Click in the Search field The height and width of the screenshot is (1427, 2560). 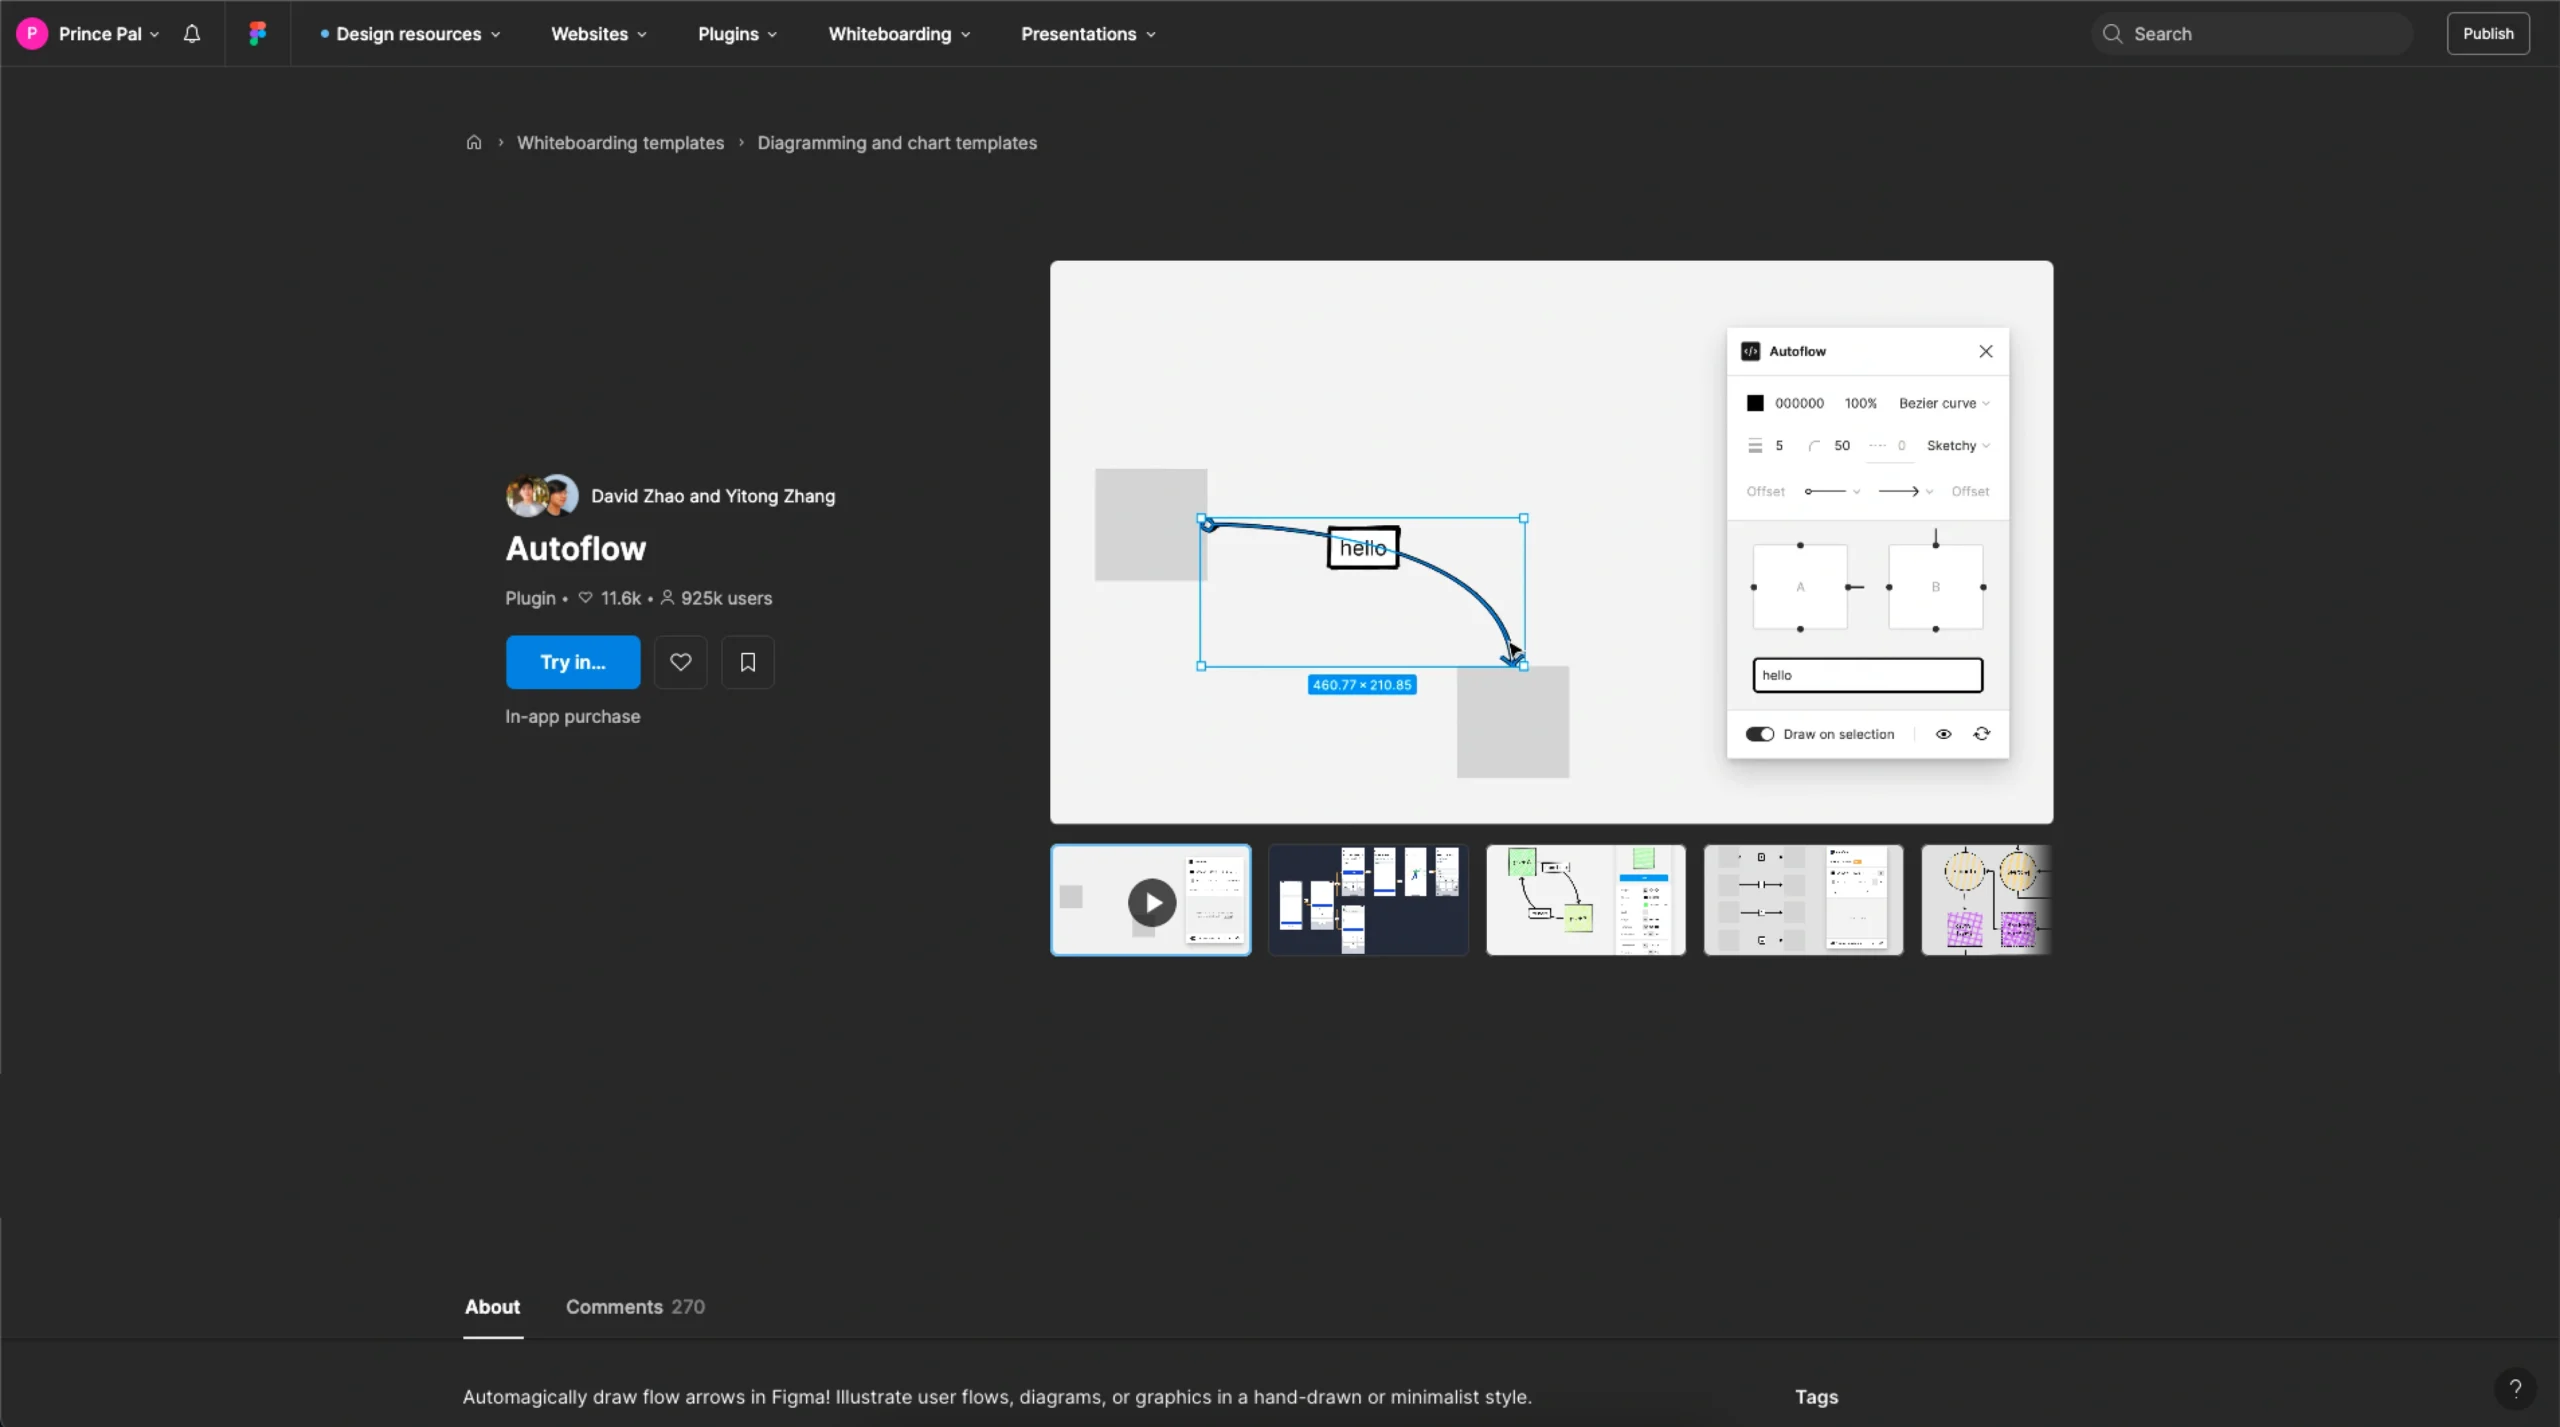coord(2252,34)
